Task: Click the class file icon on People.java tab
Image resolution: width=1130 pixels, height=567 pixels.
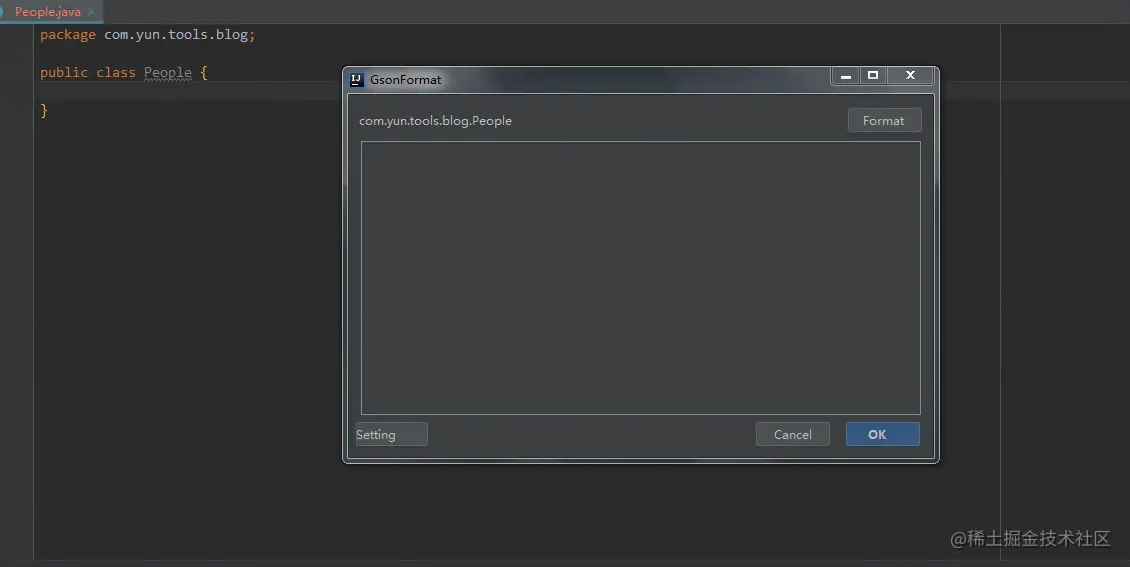Action: [2, 12]
